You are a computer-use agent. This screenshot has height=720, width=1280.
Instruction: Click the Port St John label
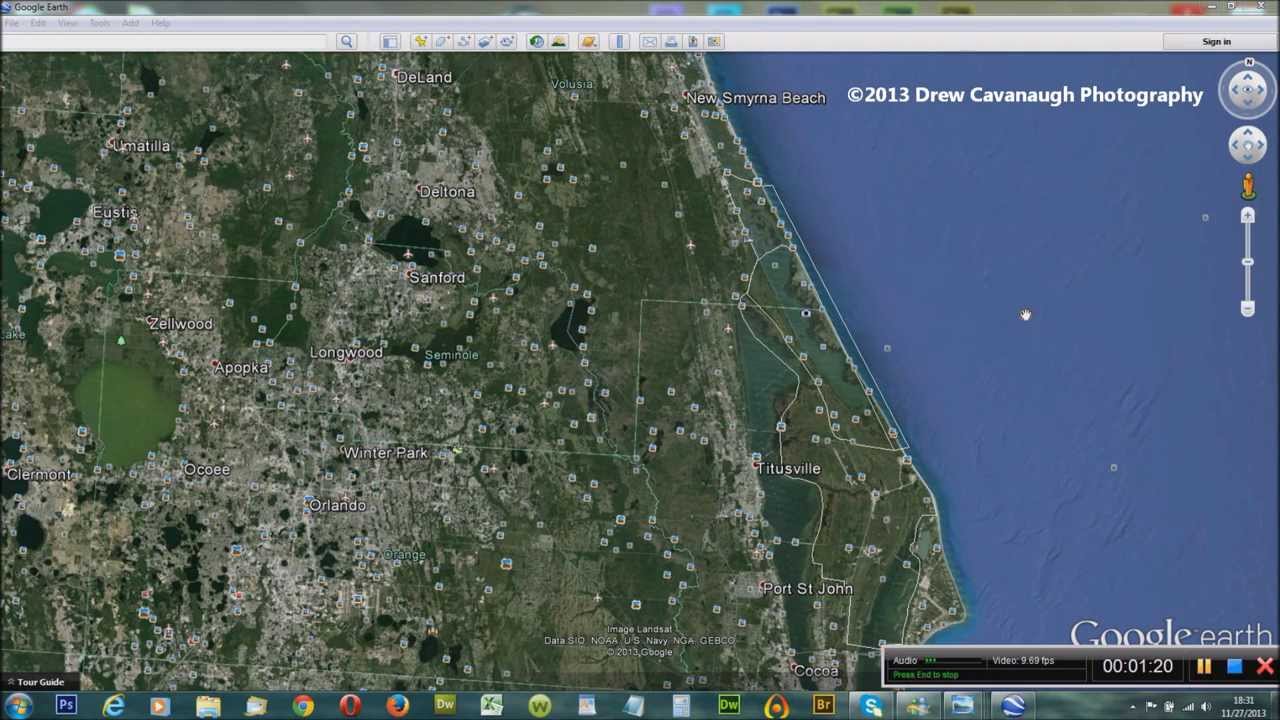pyautogui.click(x=807, y=589)
